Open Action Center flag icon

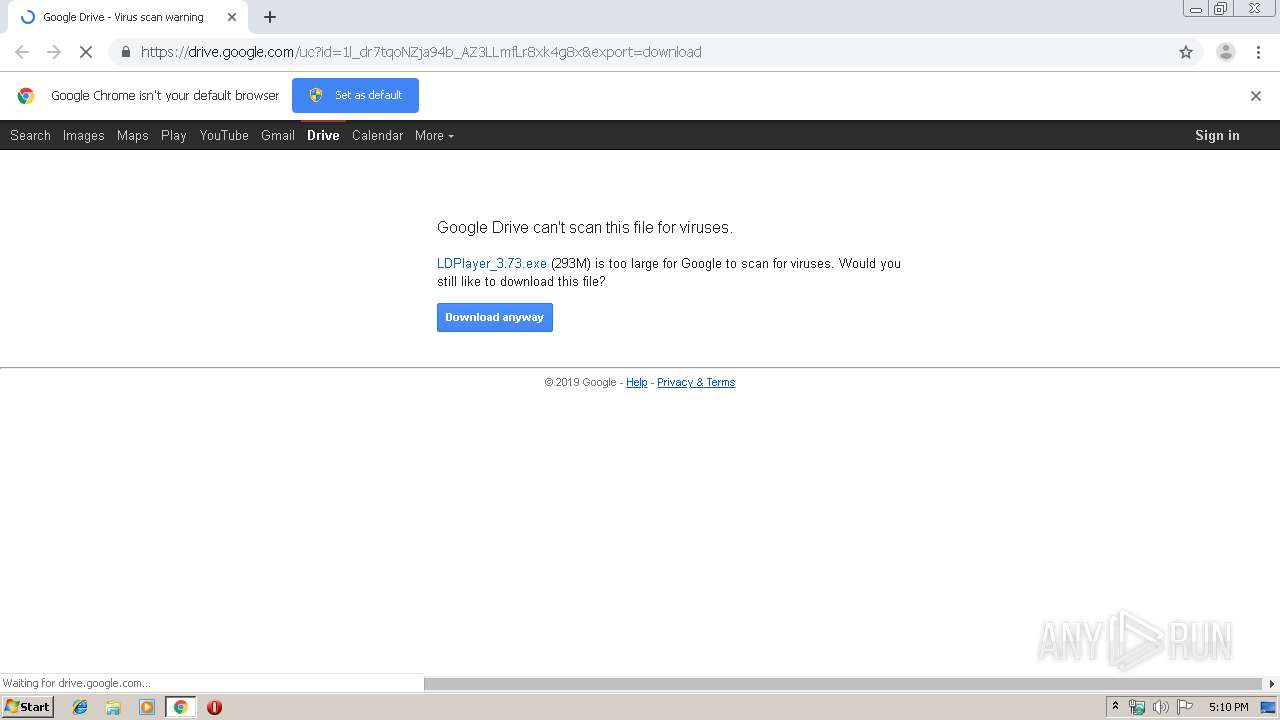(x=1185, y=707)
